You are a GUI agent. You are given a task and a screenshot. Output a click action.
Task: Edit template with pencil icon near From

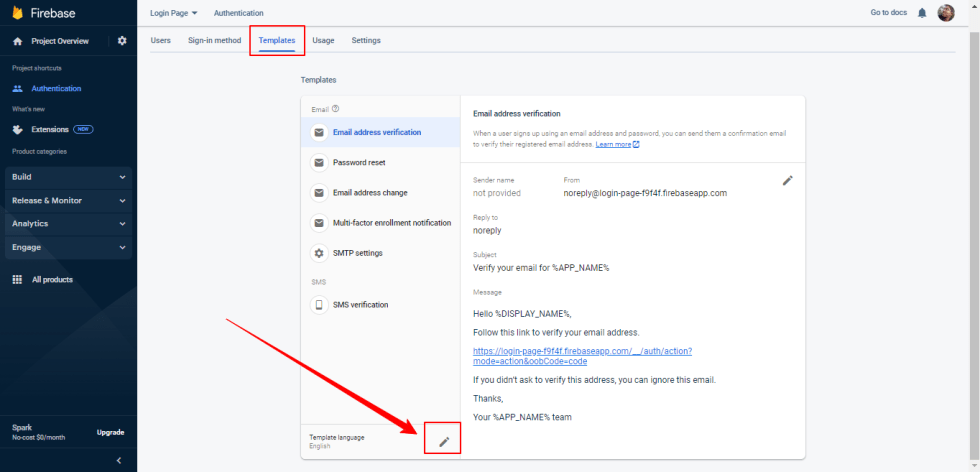[788, 181]
